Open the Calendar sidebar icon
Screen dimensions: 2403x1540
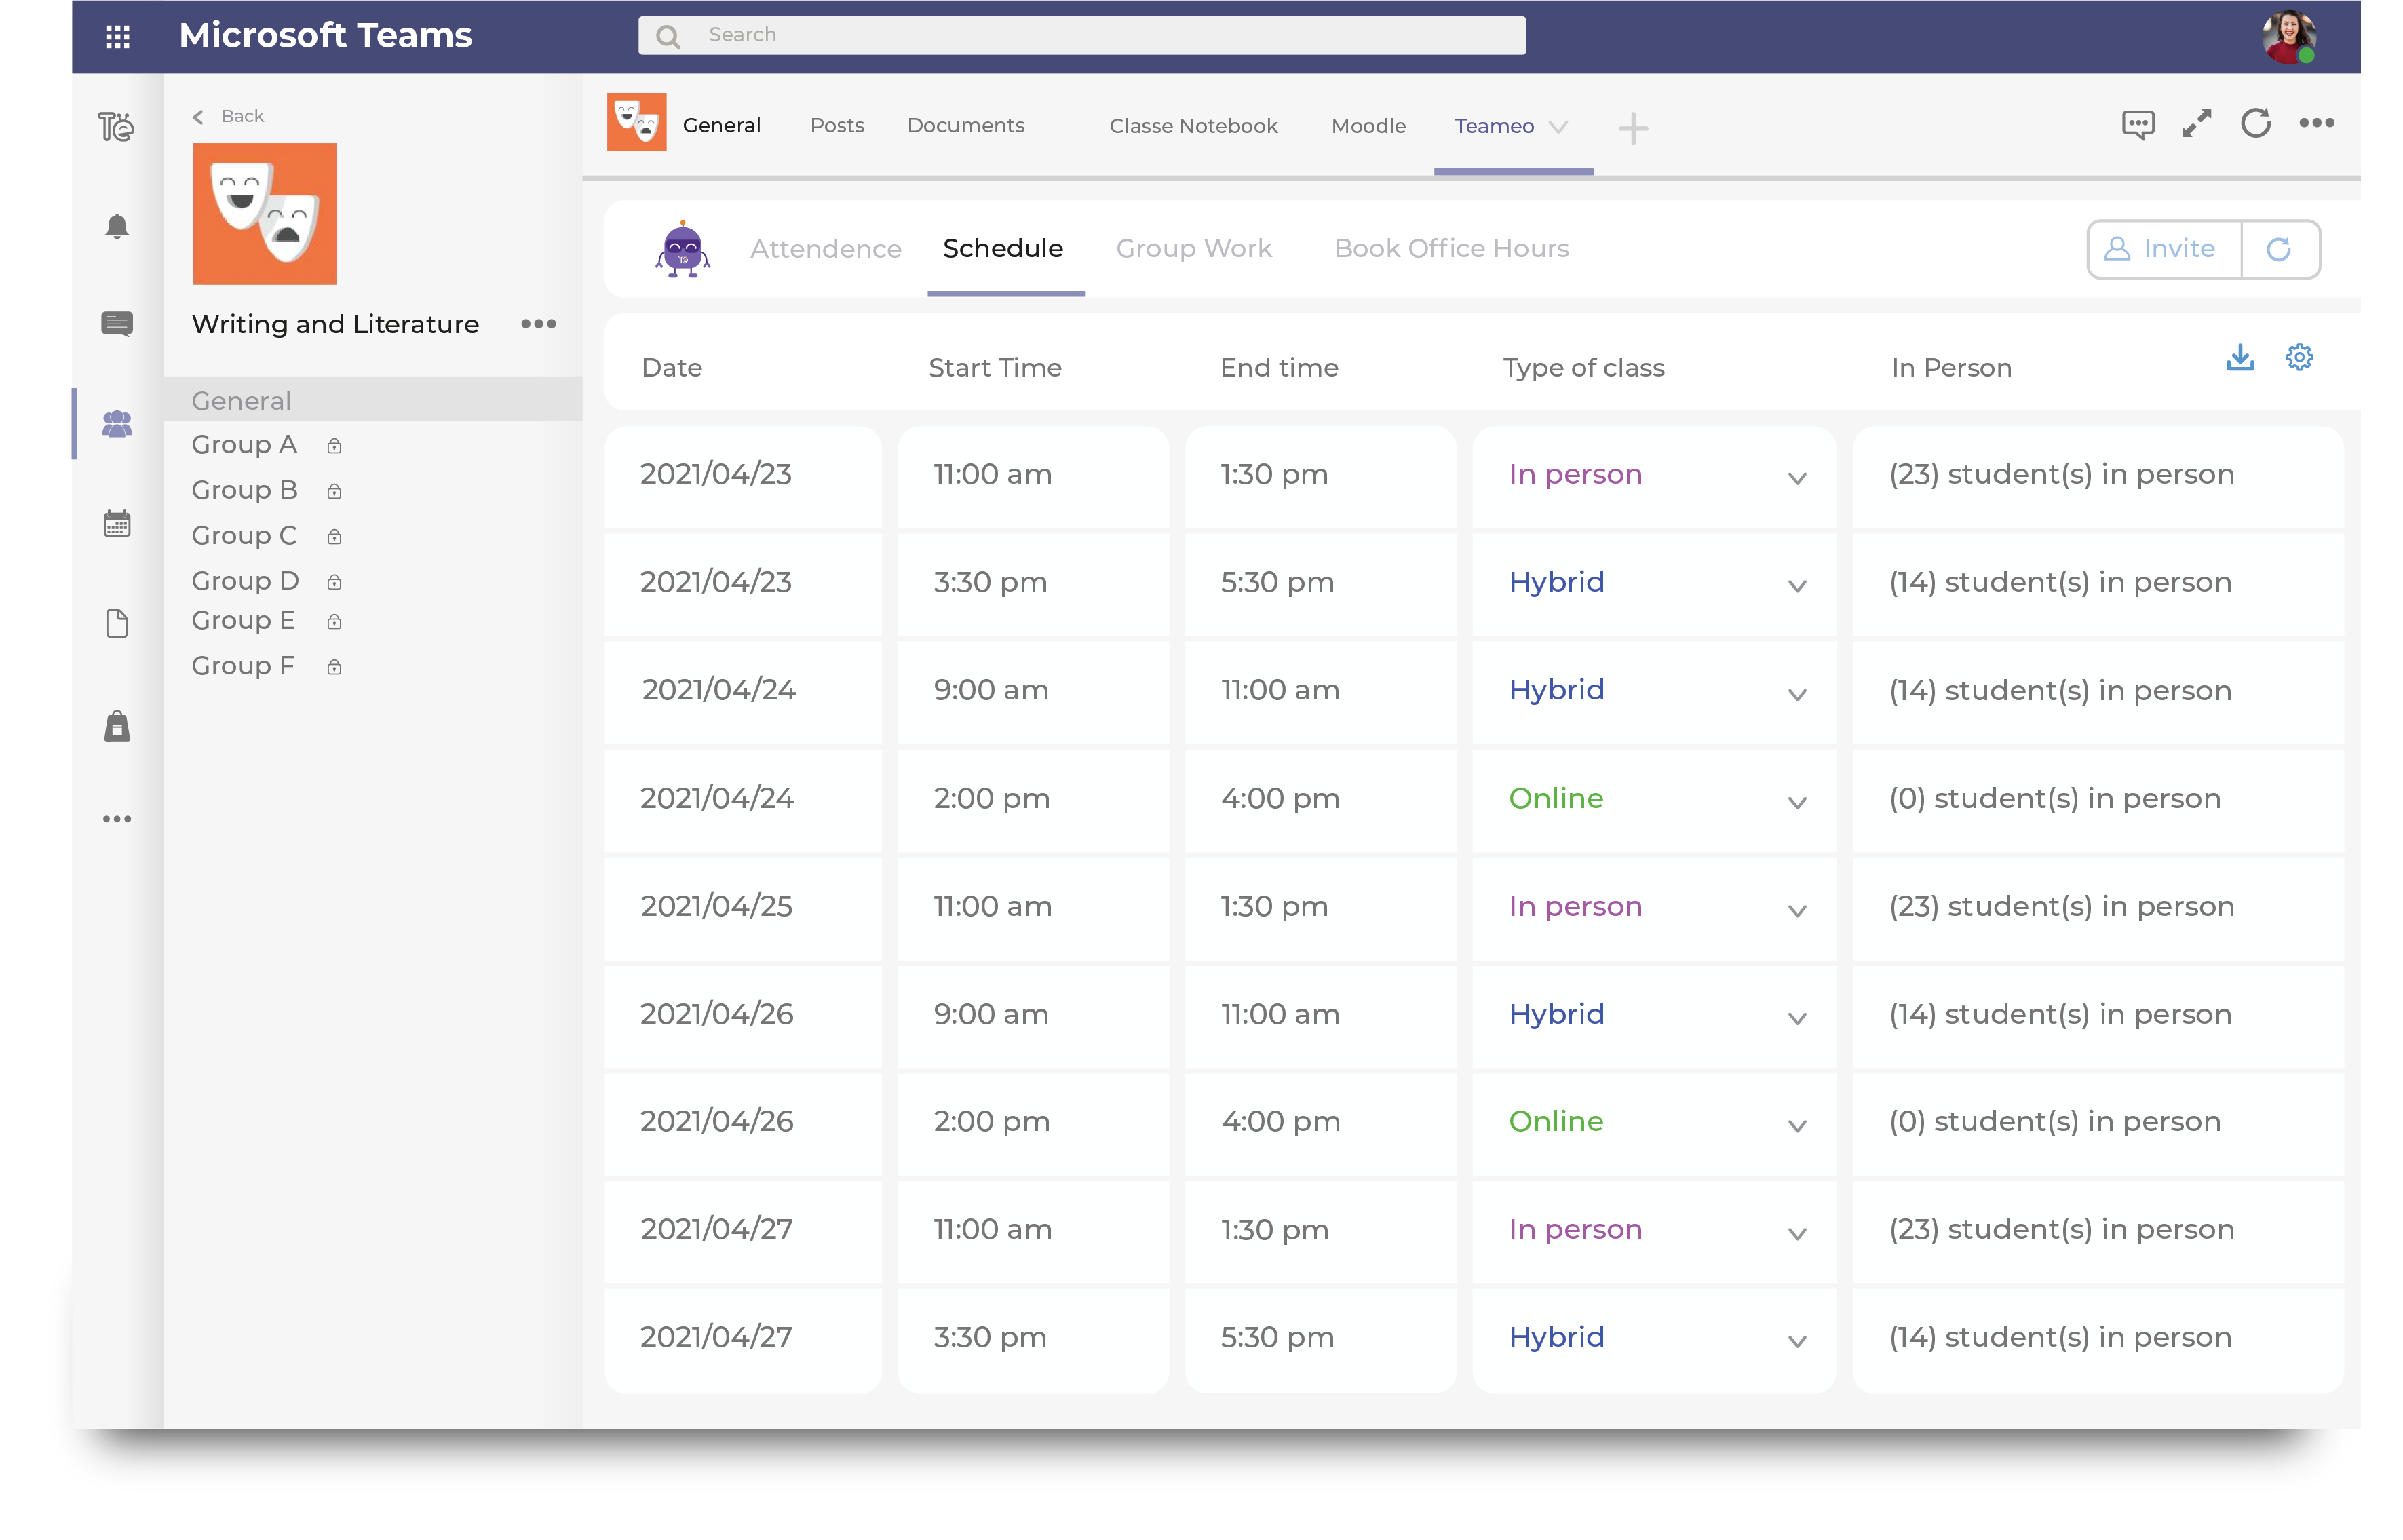[x=117, y=524]
